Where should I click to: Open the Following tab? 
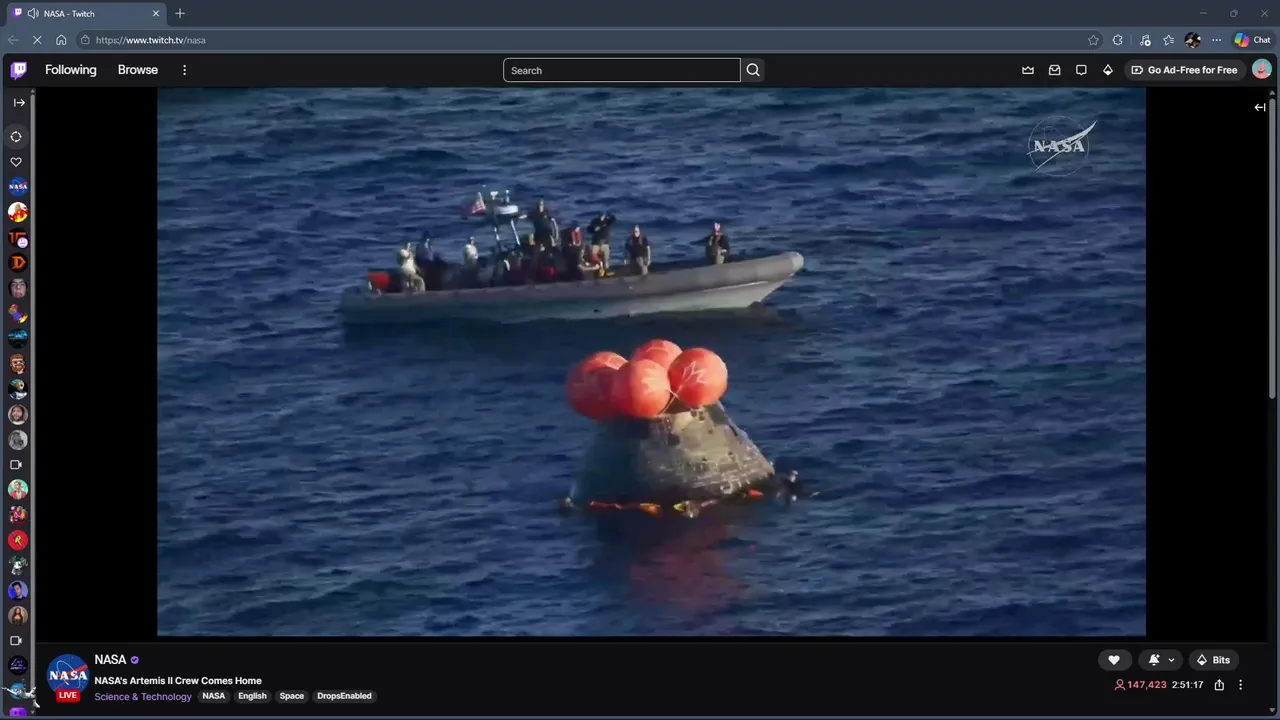coord(71,70)
